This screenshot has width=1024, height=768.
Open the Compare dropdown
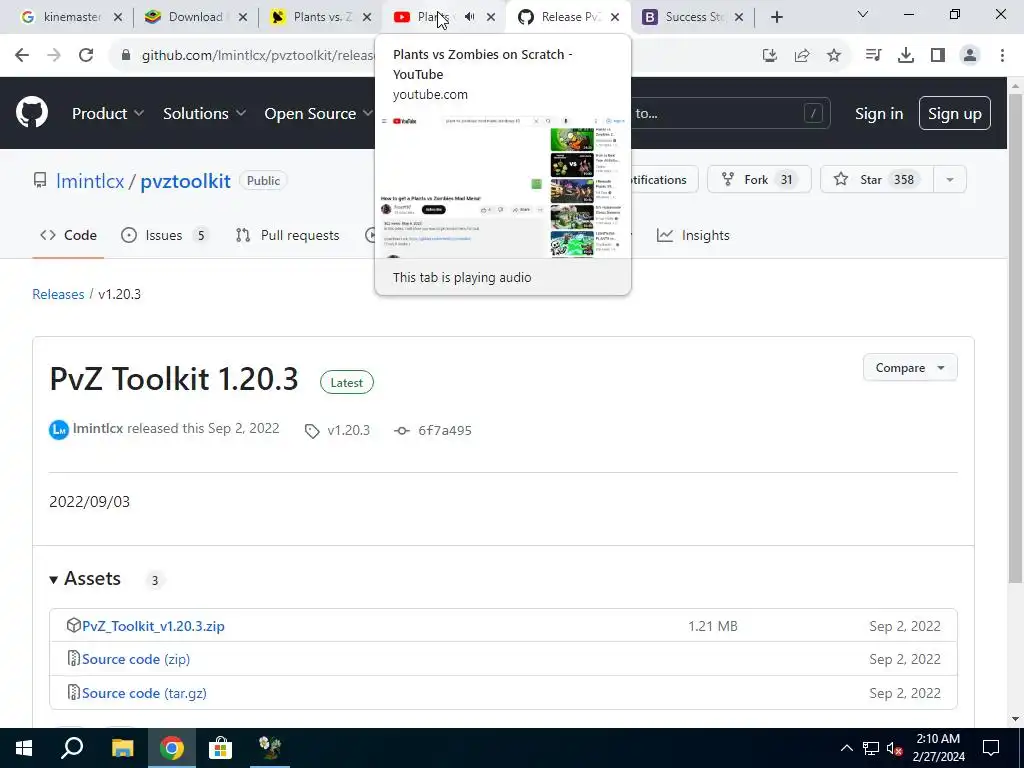pos(910,368)
